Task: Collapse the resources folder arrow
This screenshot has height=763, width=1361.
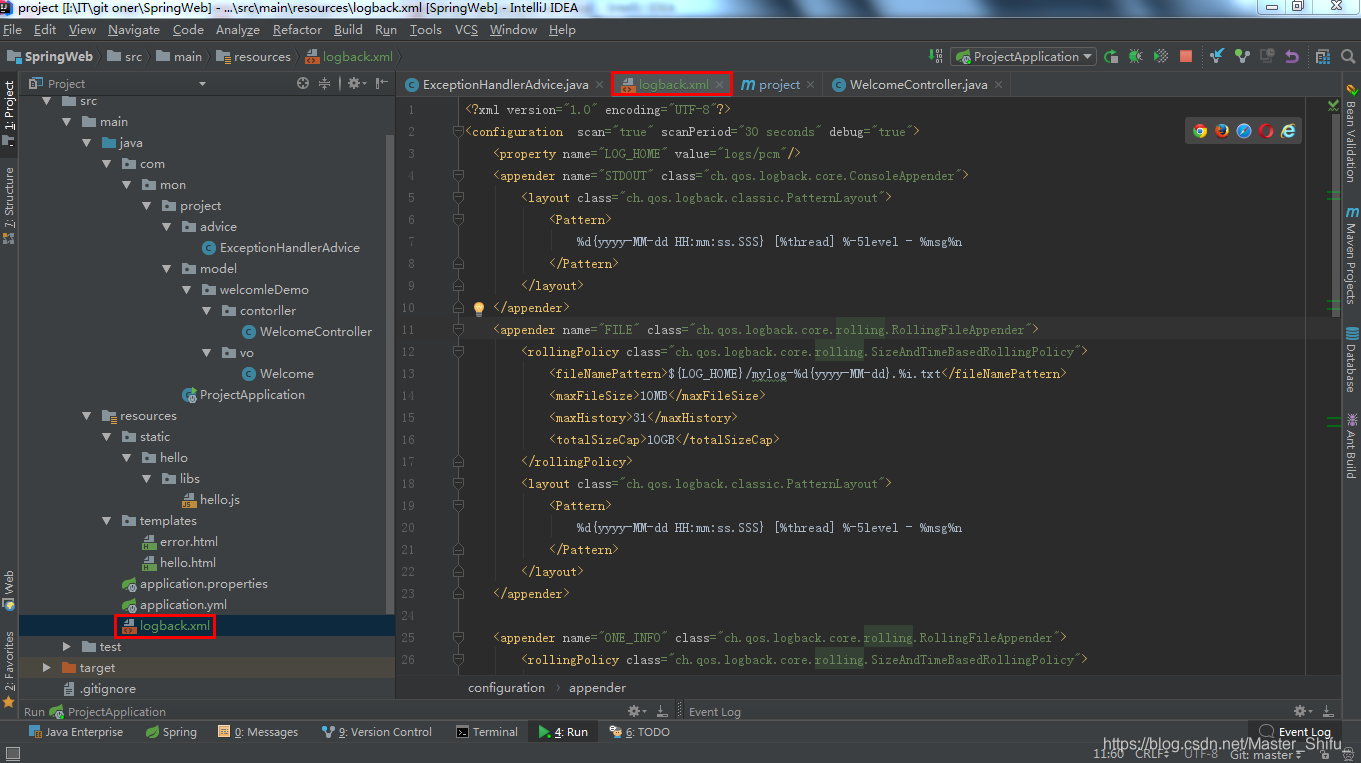Action: 87,416
